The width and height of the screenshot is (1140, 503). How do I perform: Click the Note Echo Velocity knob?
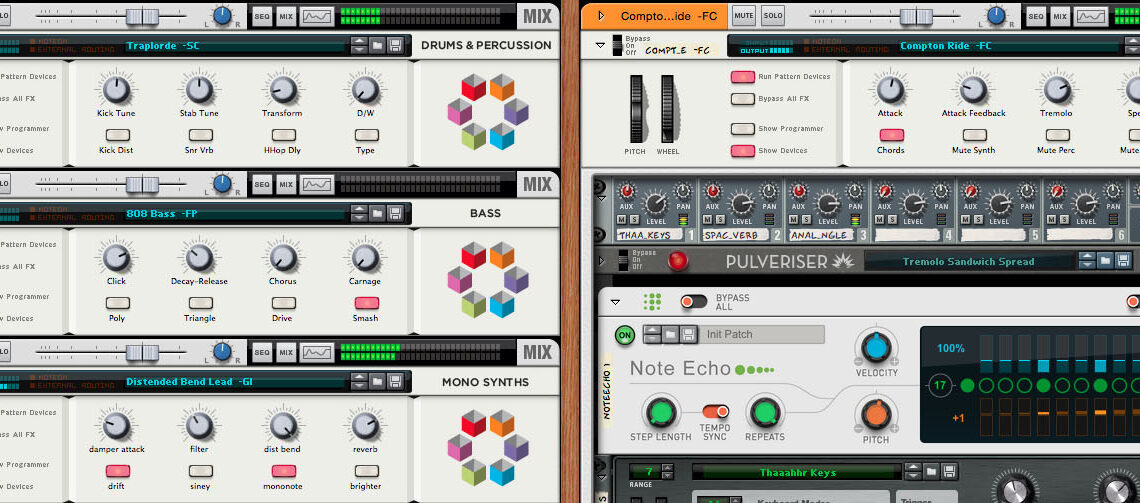tap(876, 347)
